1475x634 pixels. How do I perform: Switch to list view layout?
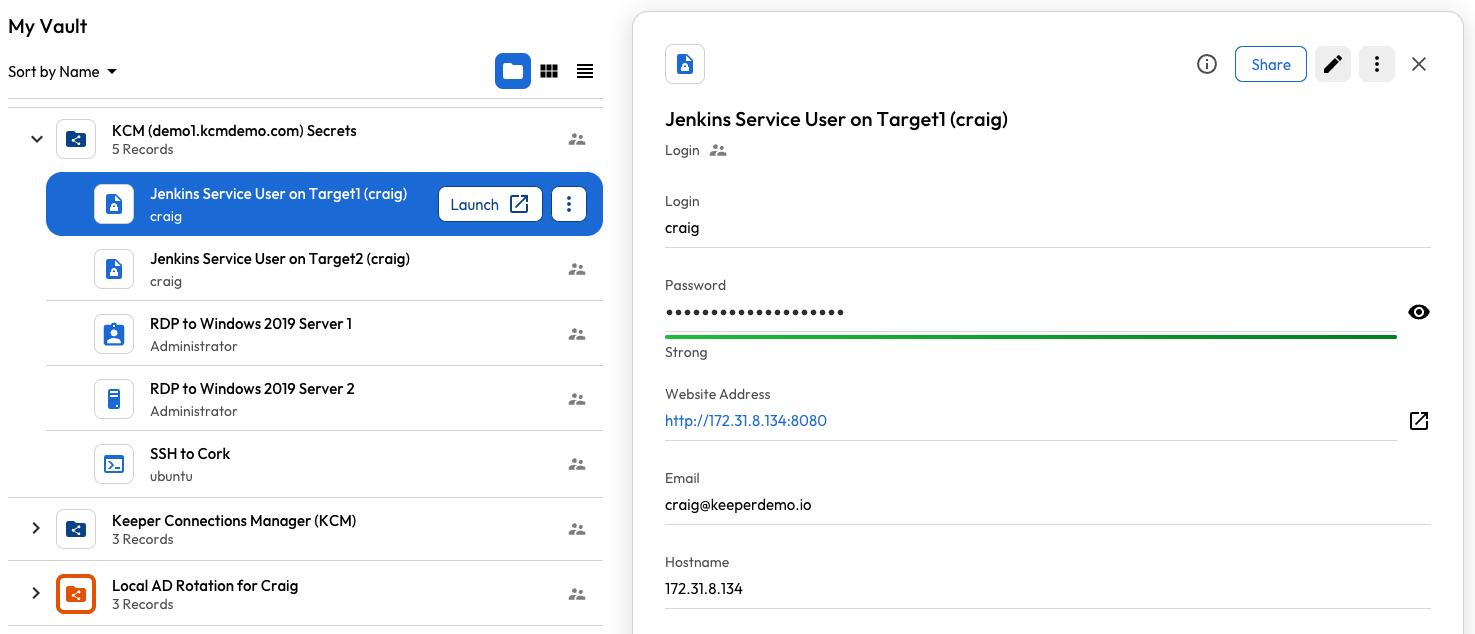click(585, 71)
